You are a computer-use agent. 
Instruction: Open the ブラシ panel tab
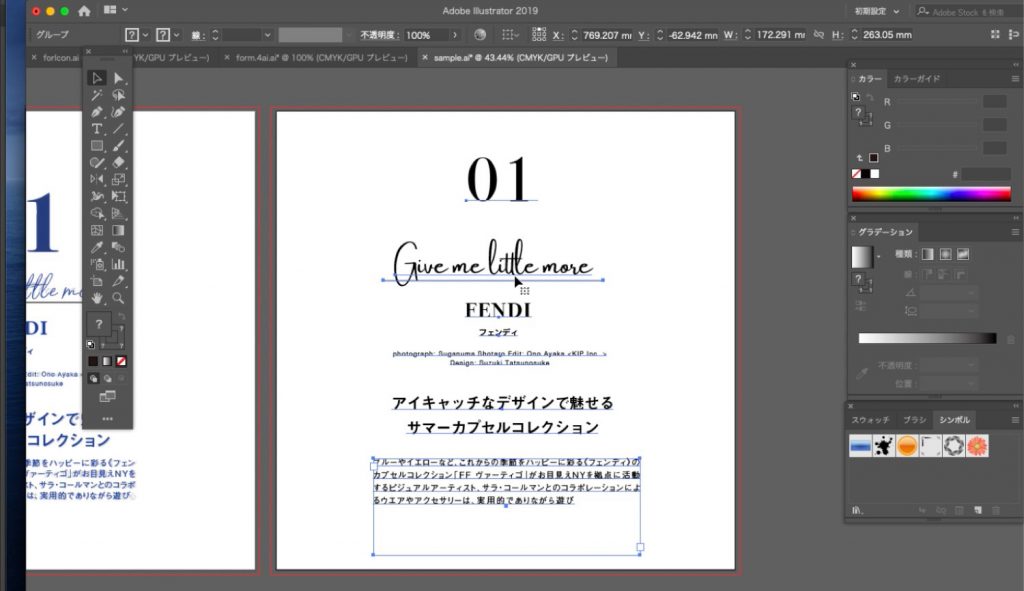coord(914,420)
